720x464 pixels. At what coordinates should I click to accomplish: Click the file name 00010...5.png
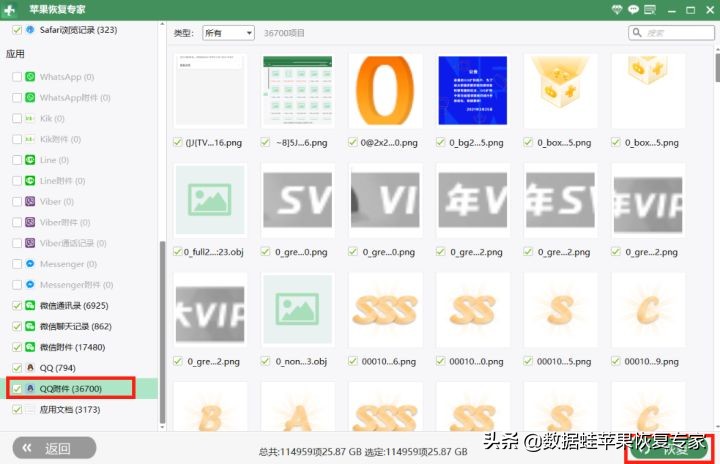point(564,362)
